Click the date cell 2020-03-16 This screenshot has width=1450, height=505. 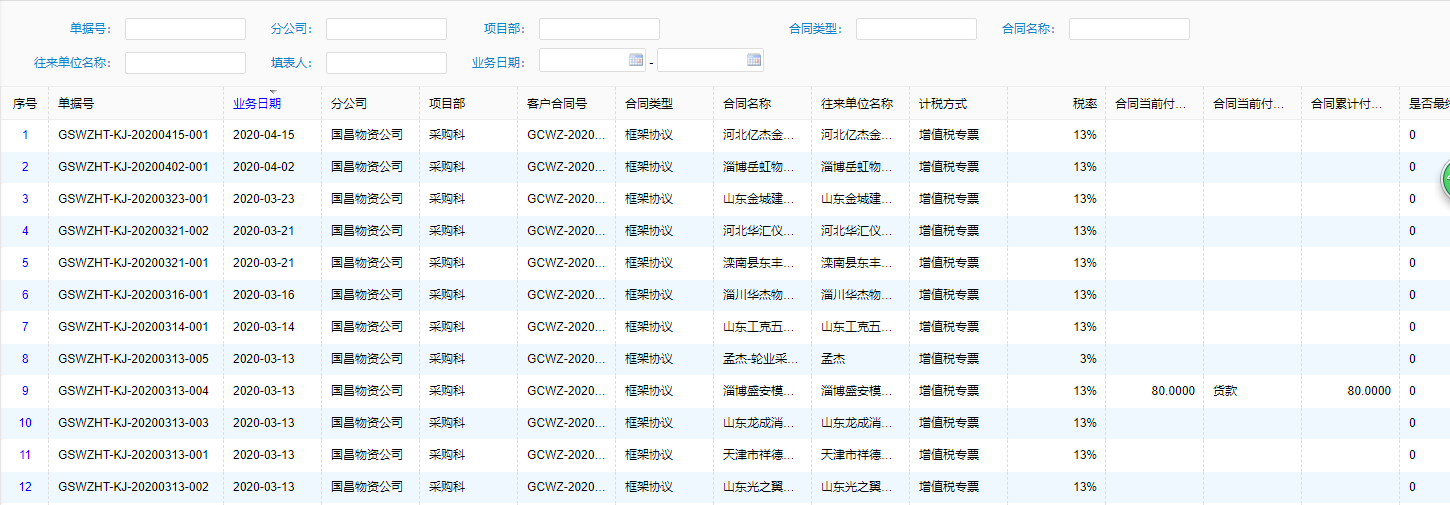click(264, 295)
